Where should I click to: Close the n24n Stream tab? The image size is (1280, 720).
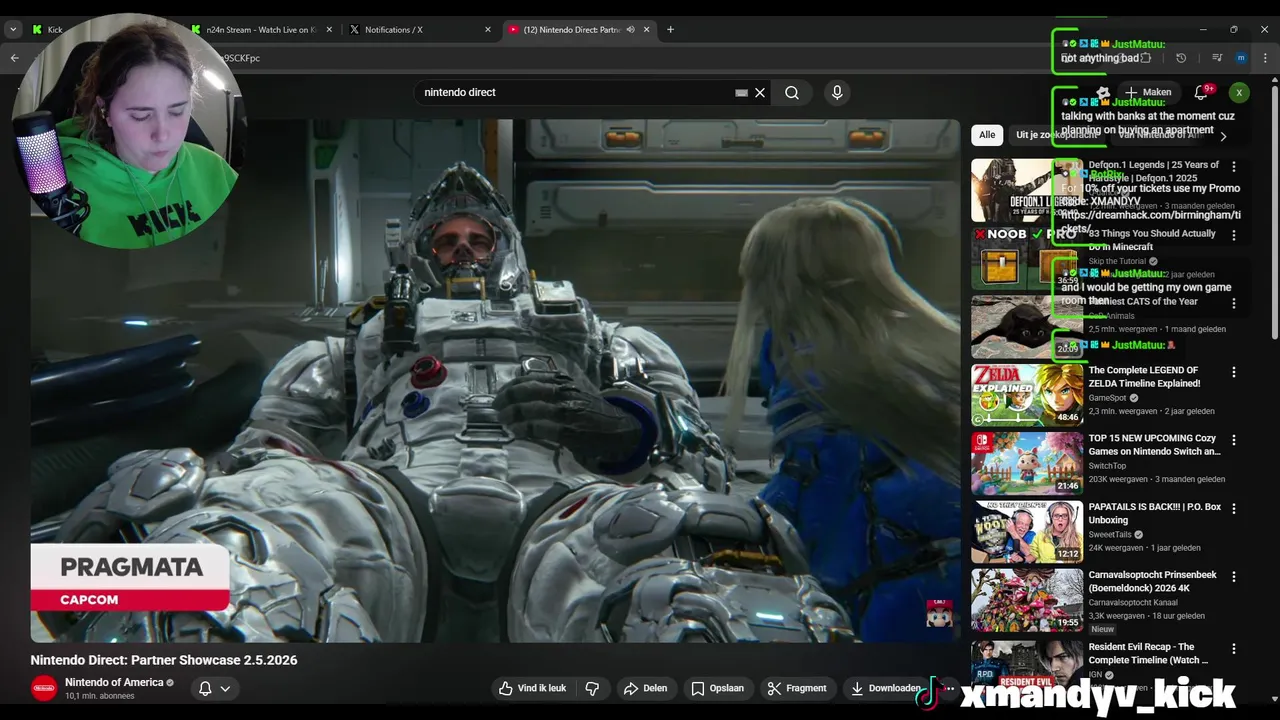pyautogui.click(x=329, y=30)
